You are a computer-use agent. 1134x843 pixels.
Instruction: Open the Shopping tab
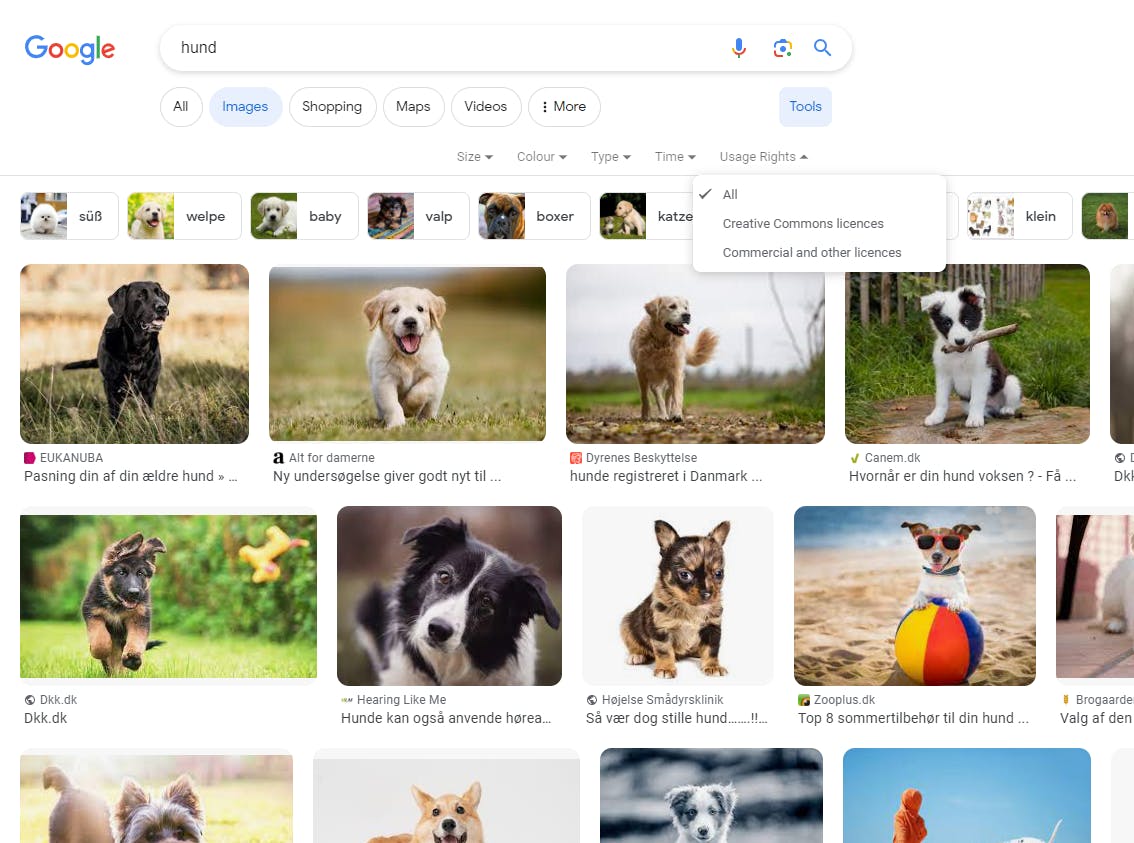coord(332,106)
